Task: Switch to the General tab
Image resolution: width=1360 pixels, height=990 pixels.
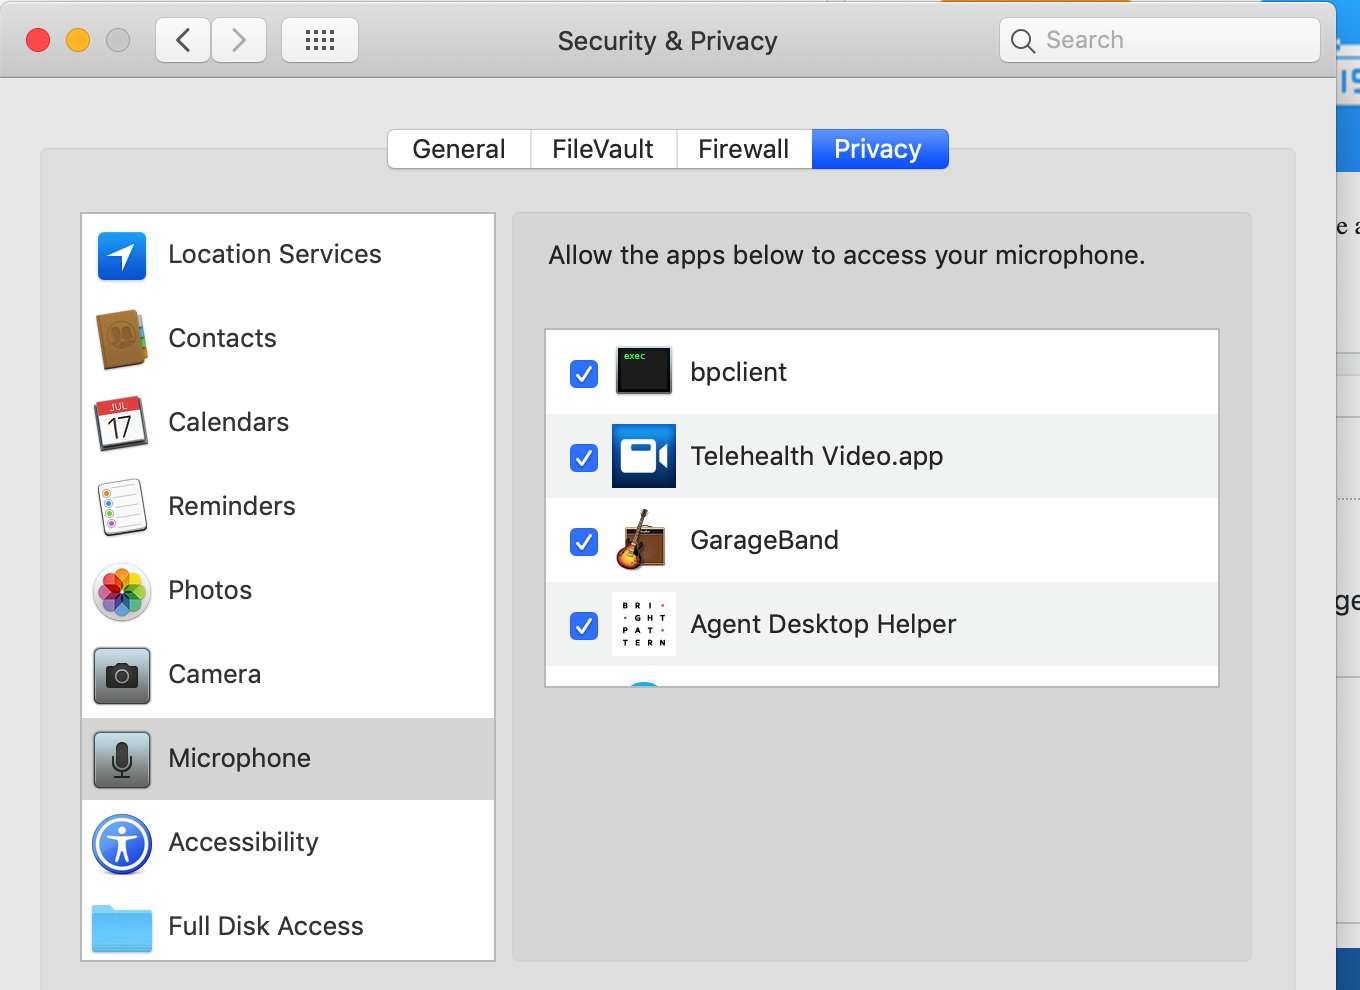Action: tap(459, 149)
